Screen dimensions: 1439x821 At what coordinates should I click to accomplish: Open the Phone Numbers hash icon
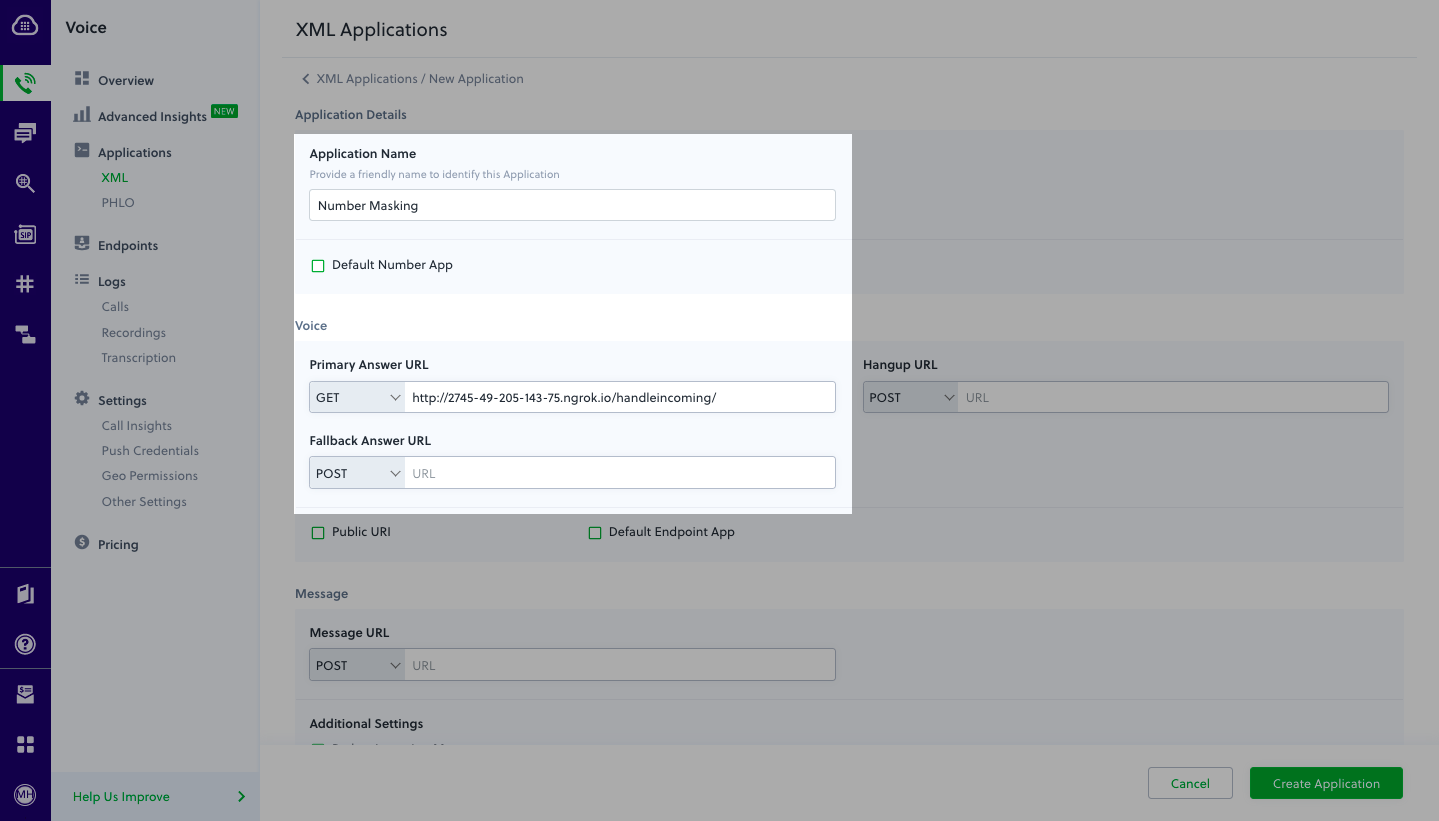24,283
